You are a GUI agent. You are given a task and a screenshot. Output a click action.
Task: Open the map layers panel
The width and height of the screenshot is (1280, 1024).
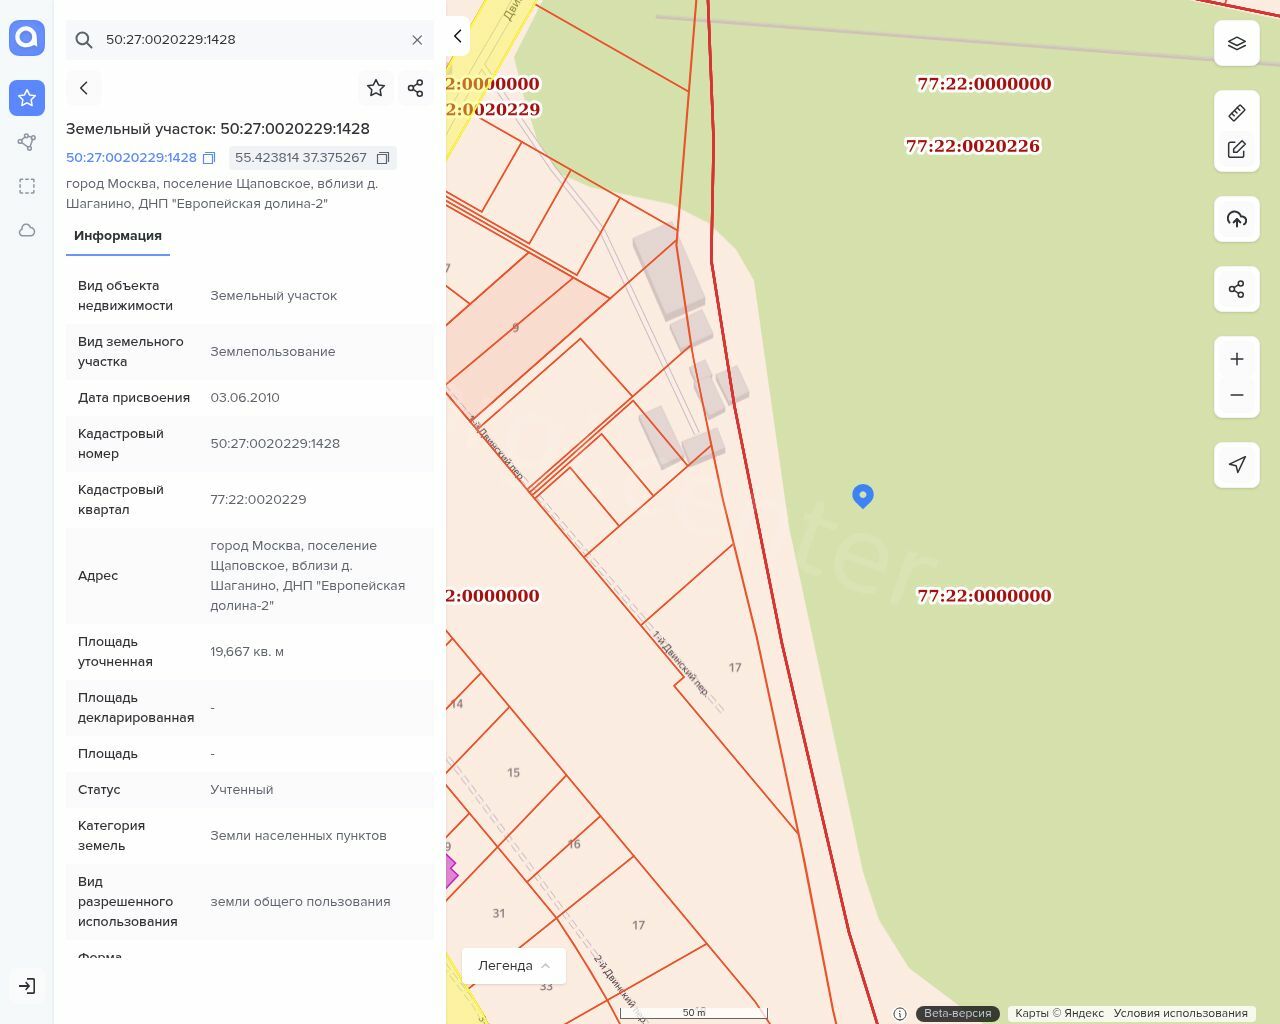click(x=1236, y=44)
